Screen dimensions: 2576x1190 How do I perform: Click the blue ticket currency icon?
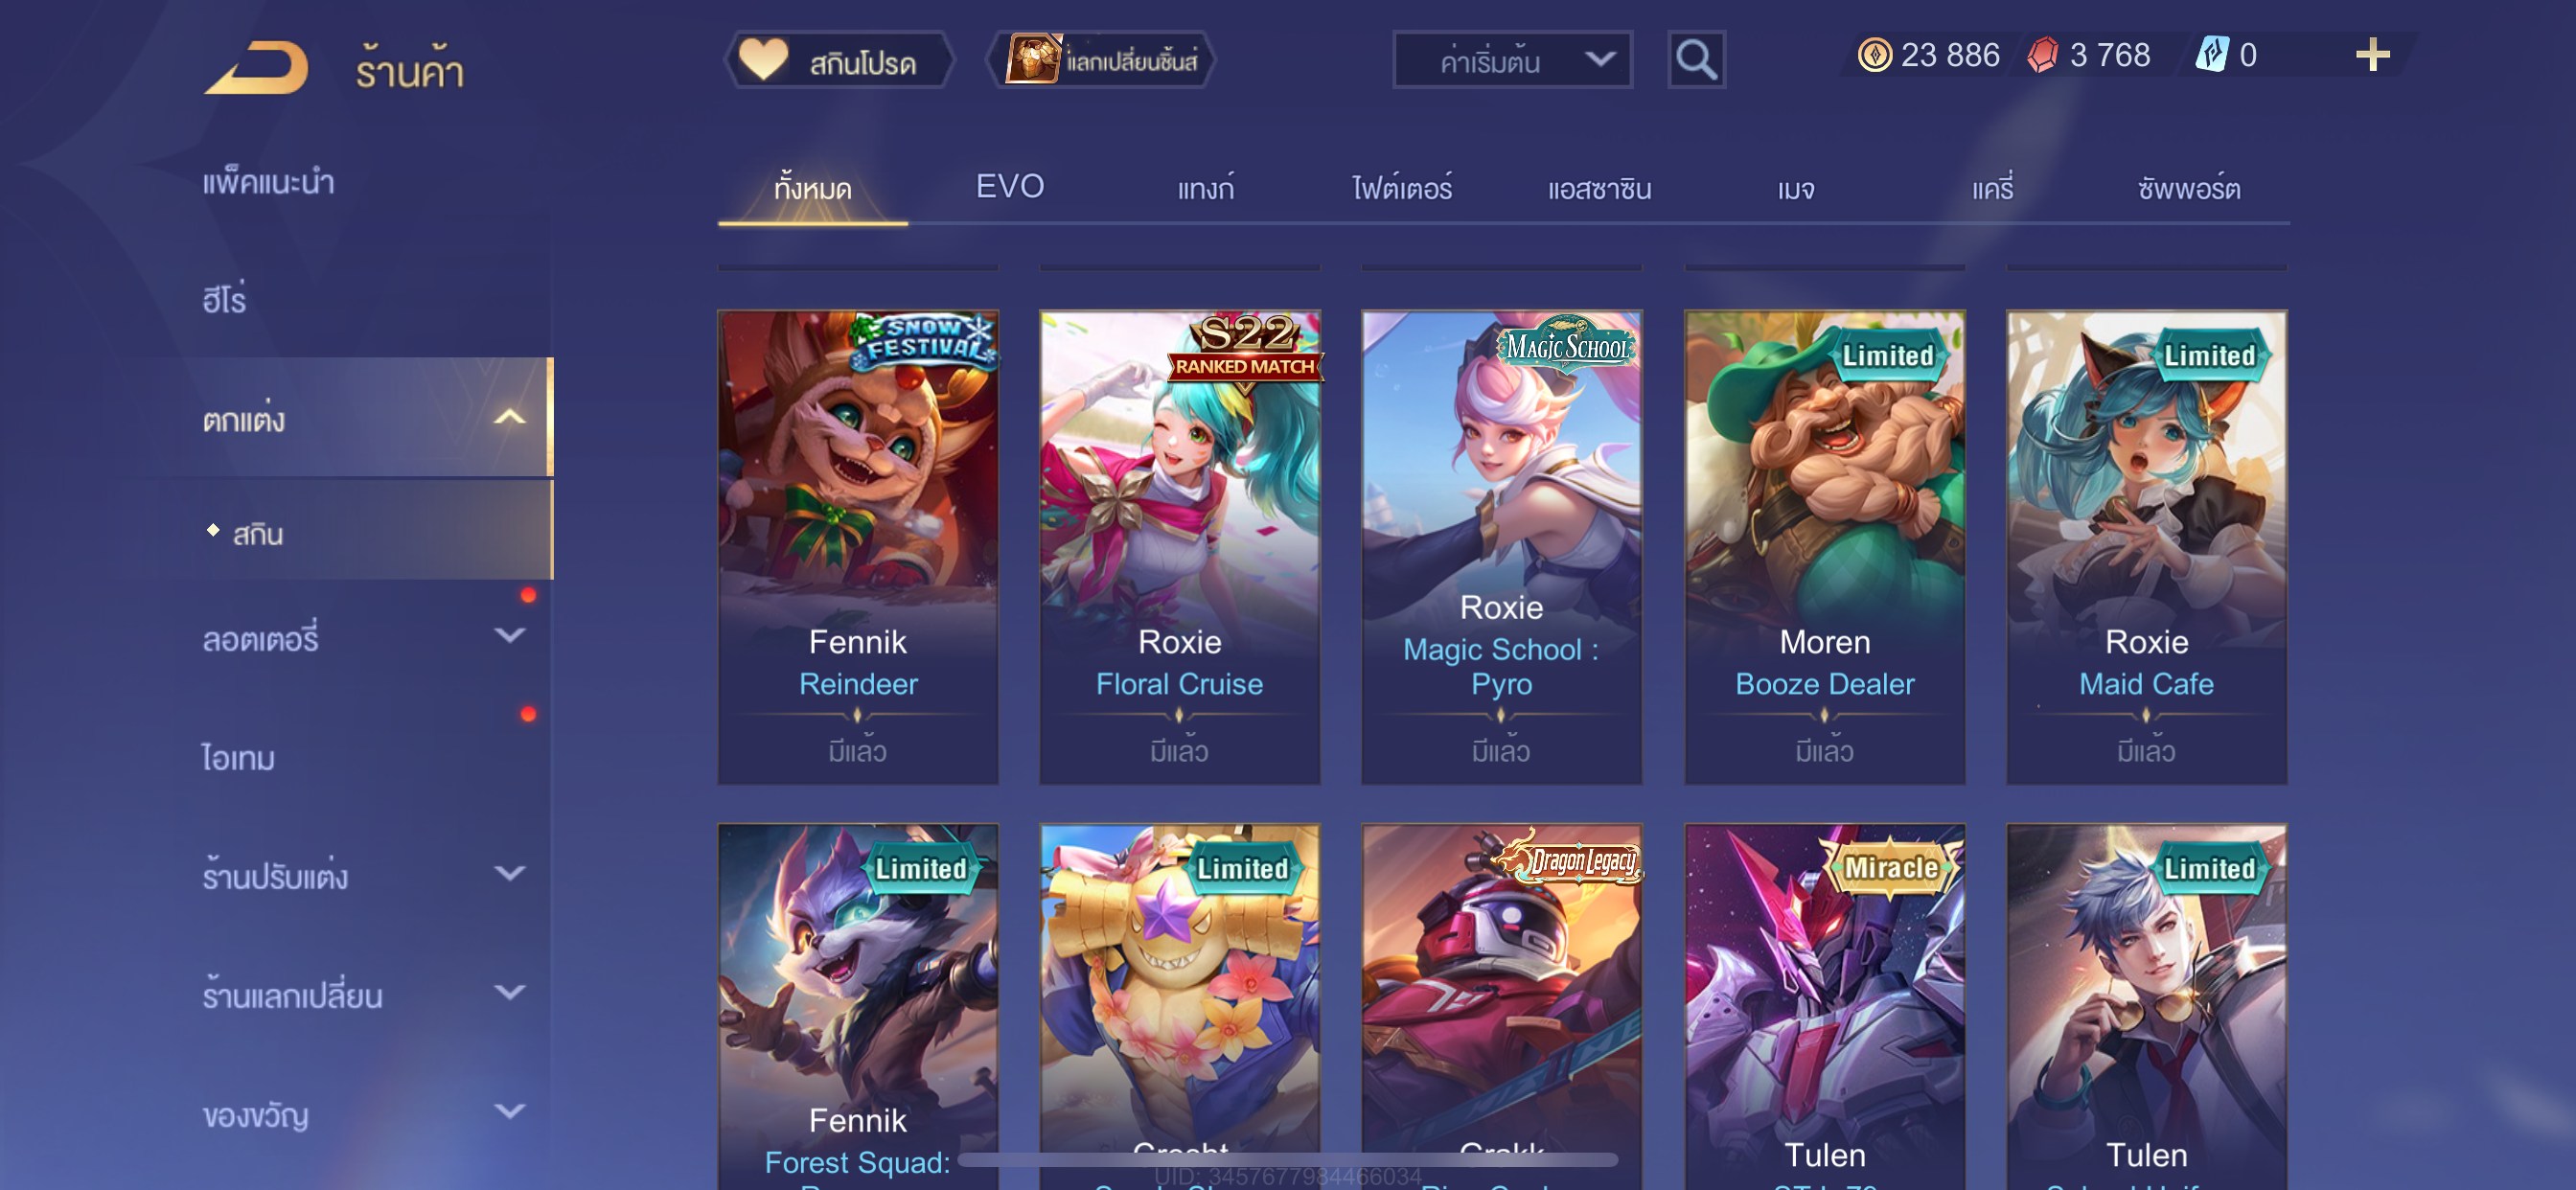(x=2211, y=55)
